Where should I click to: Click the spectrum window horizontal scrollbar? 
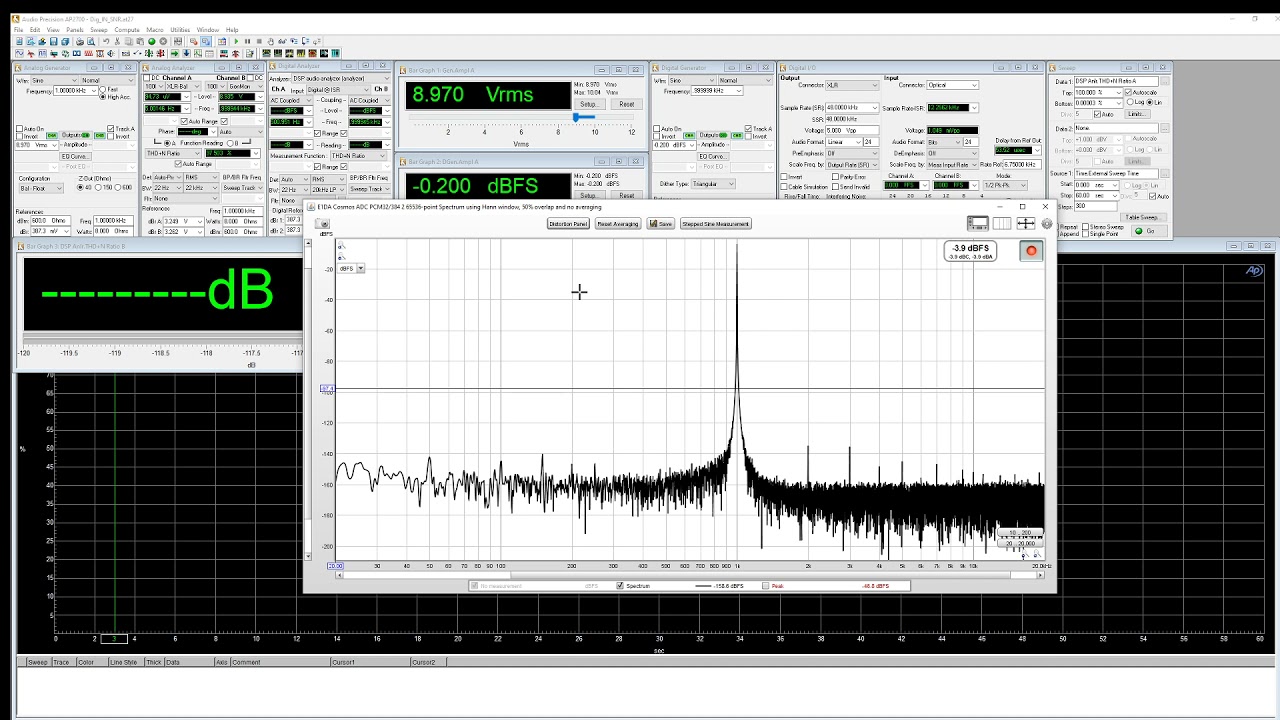pos(690,575)
